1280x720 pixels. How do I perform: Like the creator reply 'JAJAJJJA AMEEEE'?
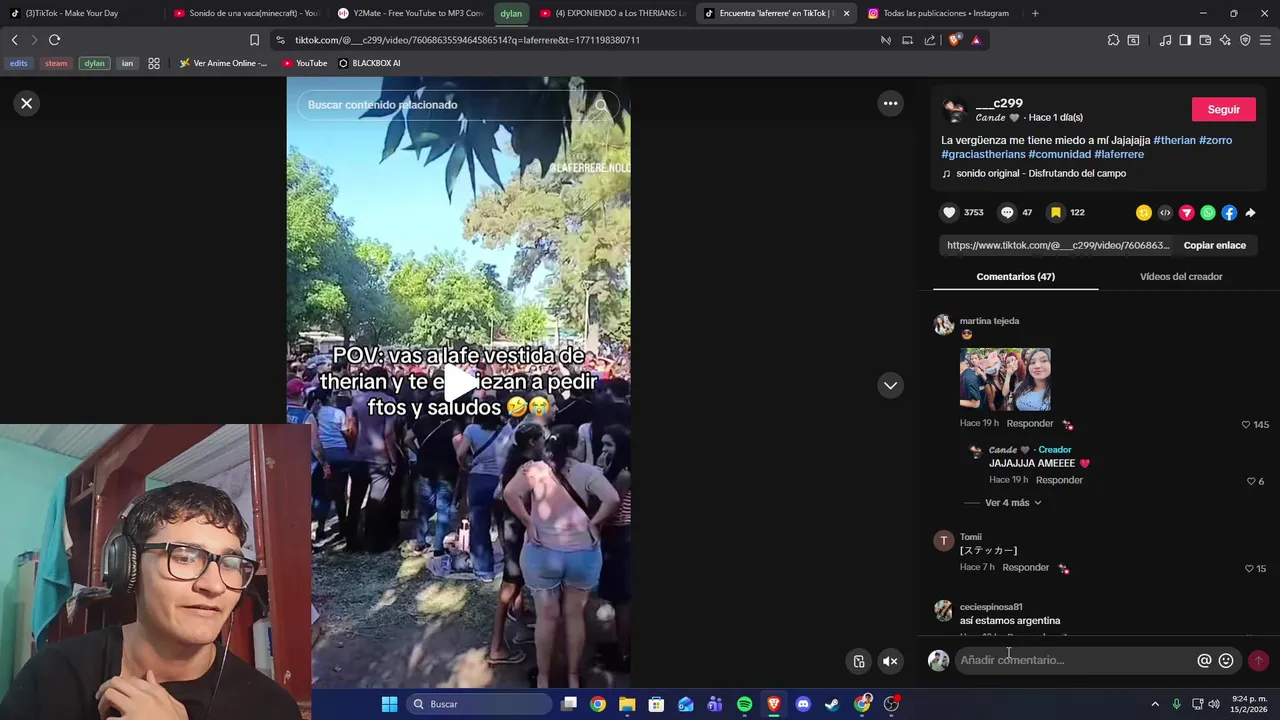pos(1250,481)
